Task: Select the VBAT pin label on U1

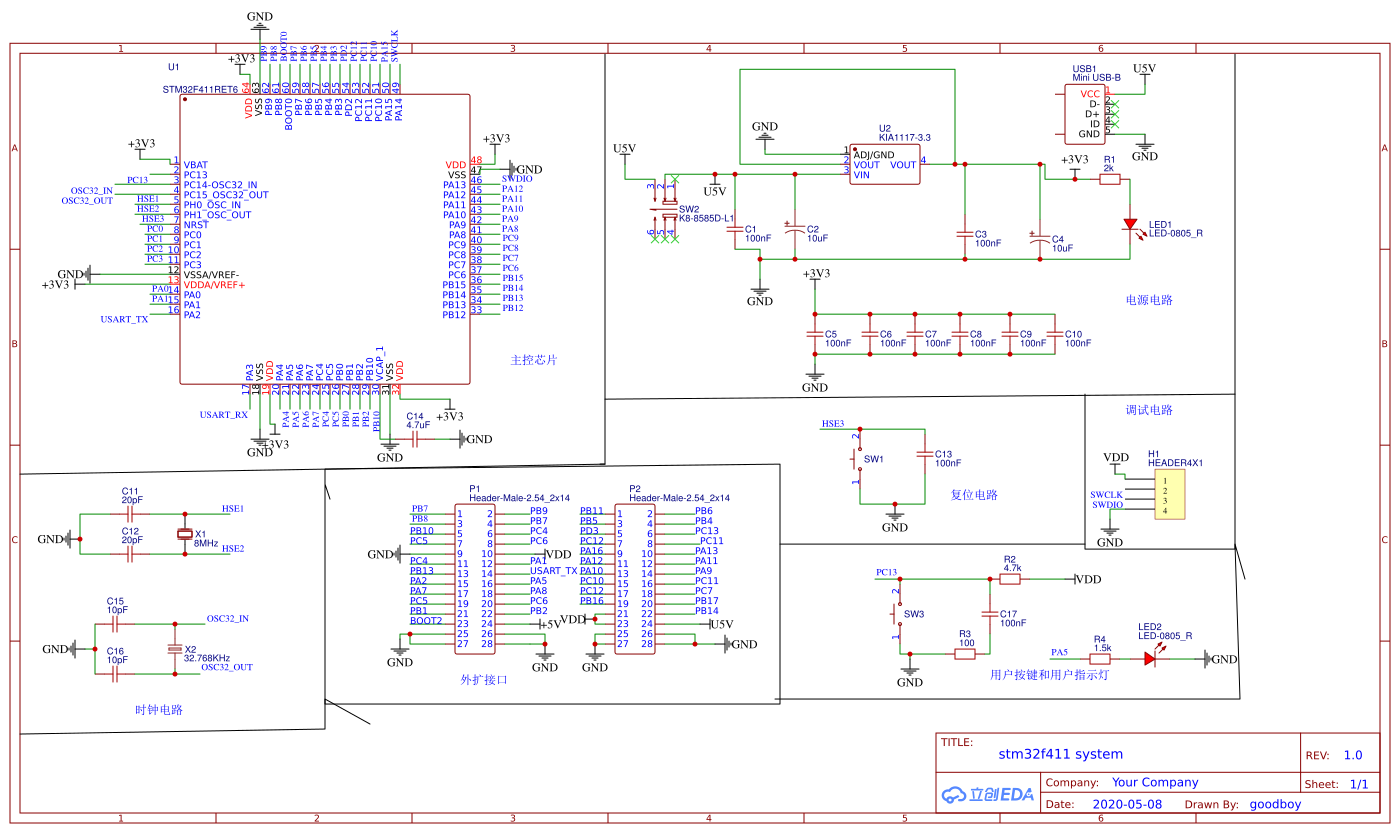Action: [196, 165]
